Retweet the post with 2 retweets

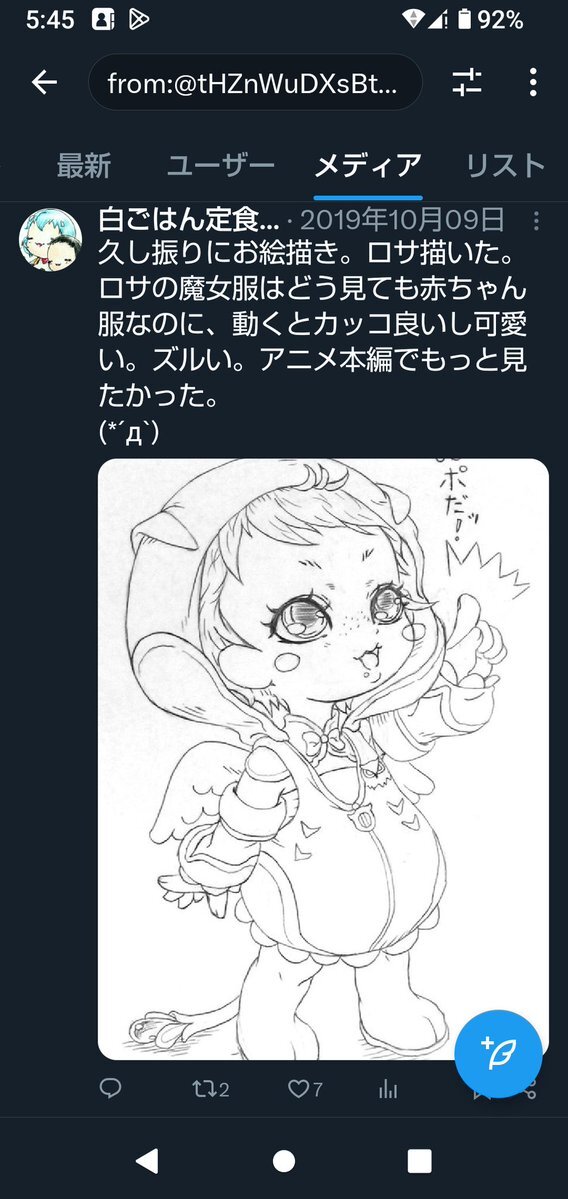[210, 1089]
